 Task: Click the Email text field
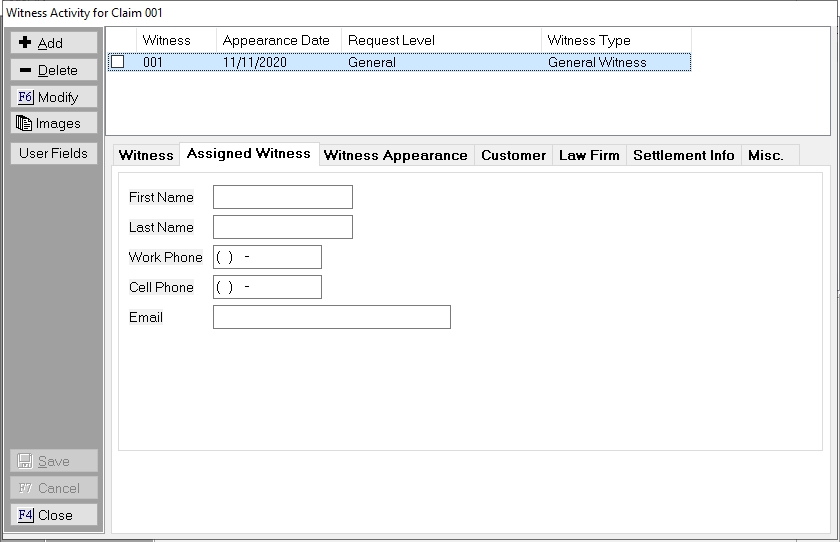331,317
